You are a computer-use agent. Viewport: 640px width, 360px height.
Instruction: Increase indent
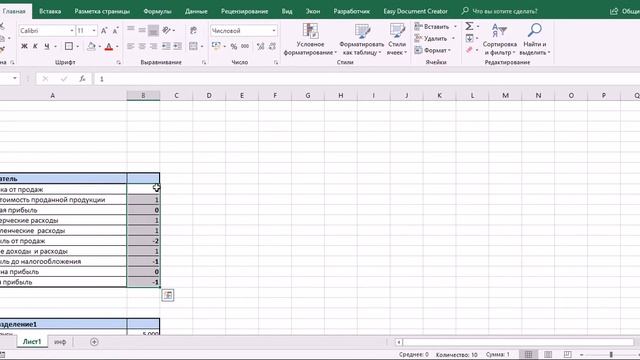(x=178, y=47)
